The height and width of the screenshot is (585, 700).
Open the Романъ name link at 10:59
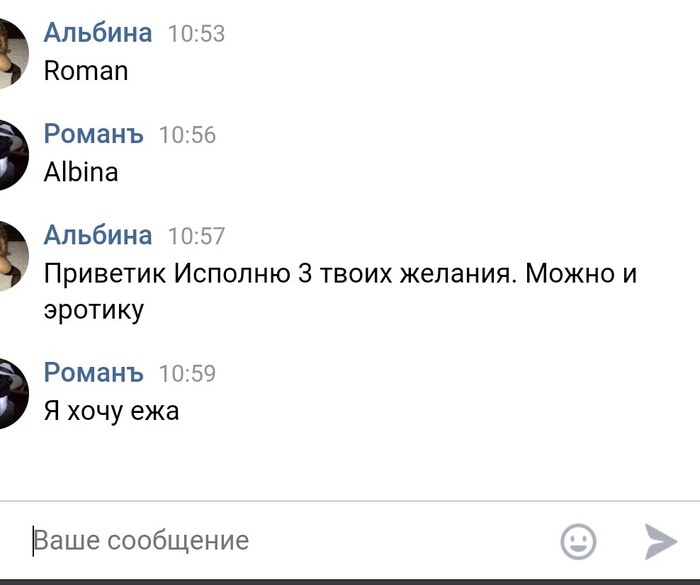[x=94, y=373]
